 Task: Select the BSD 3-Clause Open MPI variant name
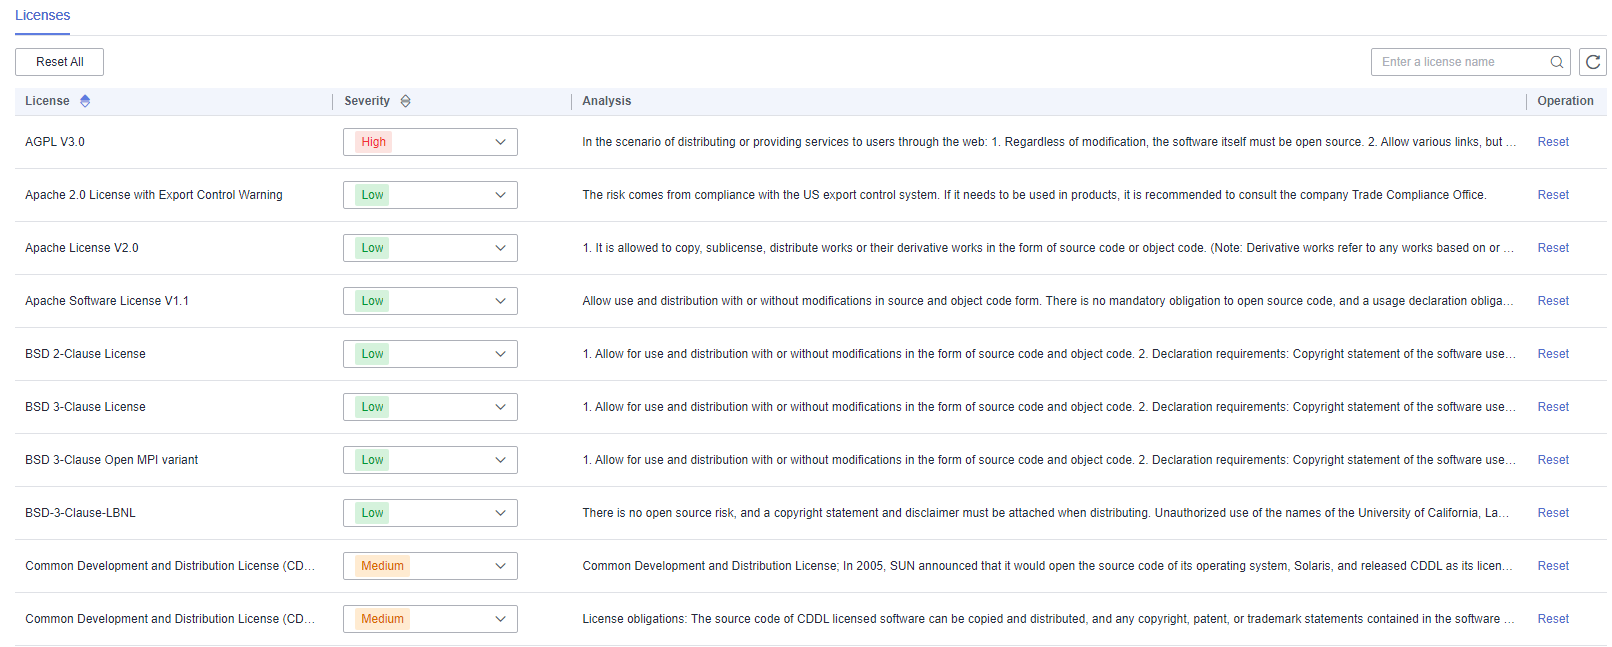click(x=112, y=460)
